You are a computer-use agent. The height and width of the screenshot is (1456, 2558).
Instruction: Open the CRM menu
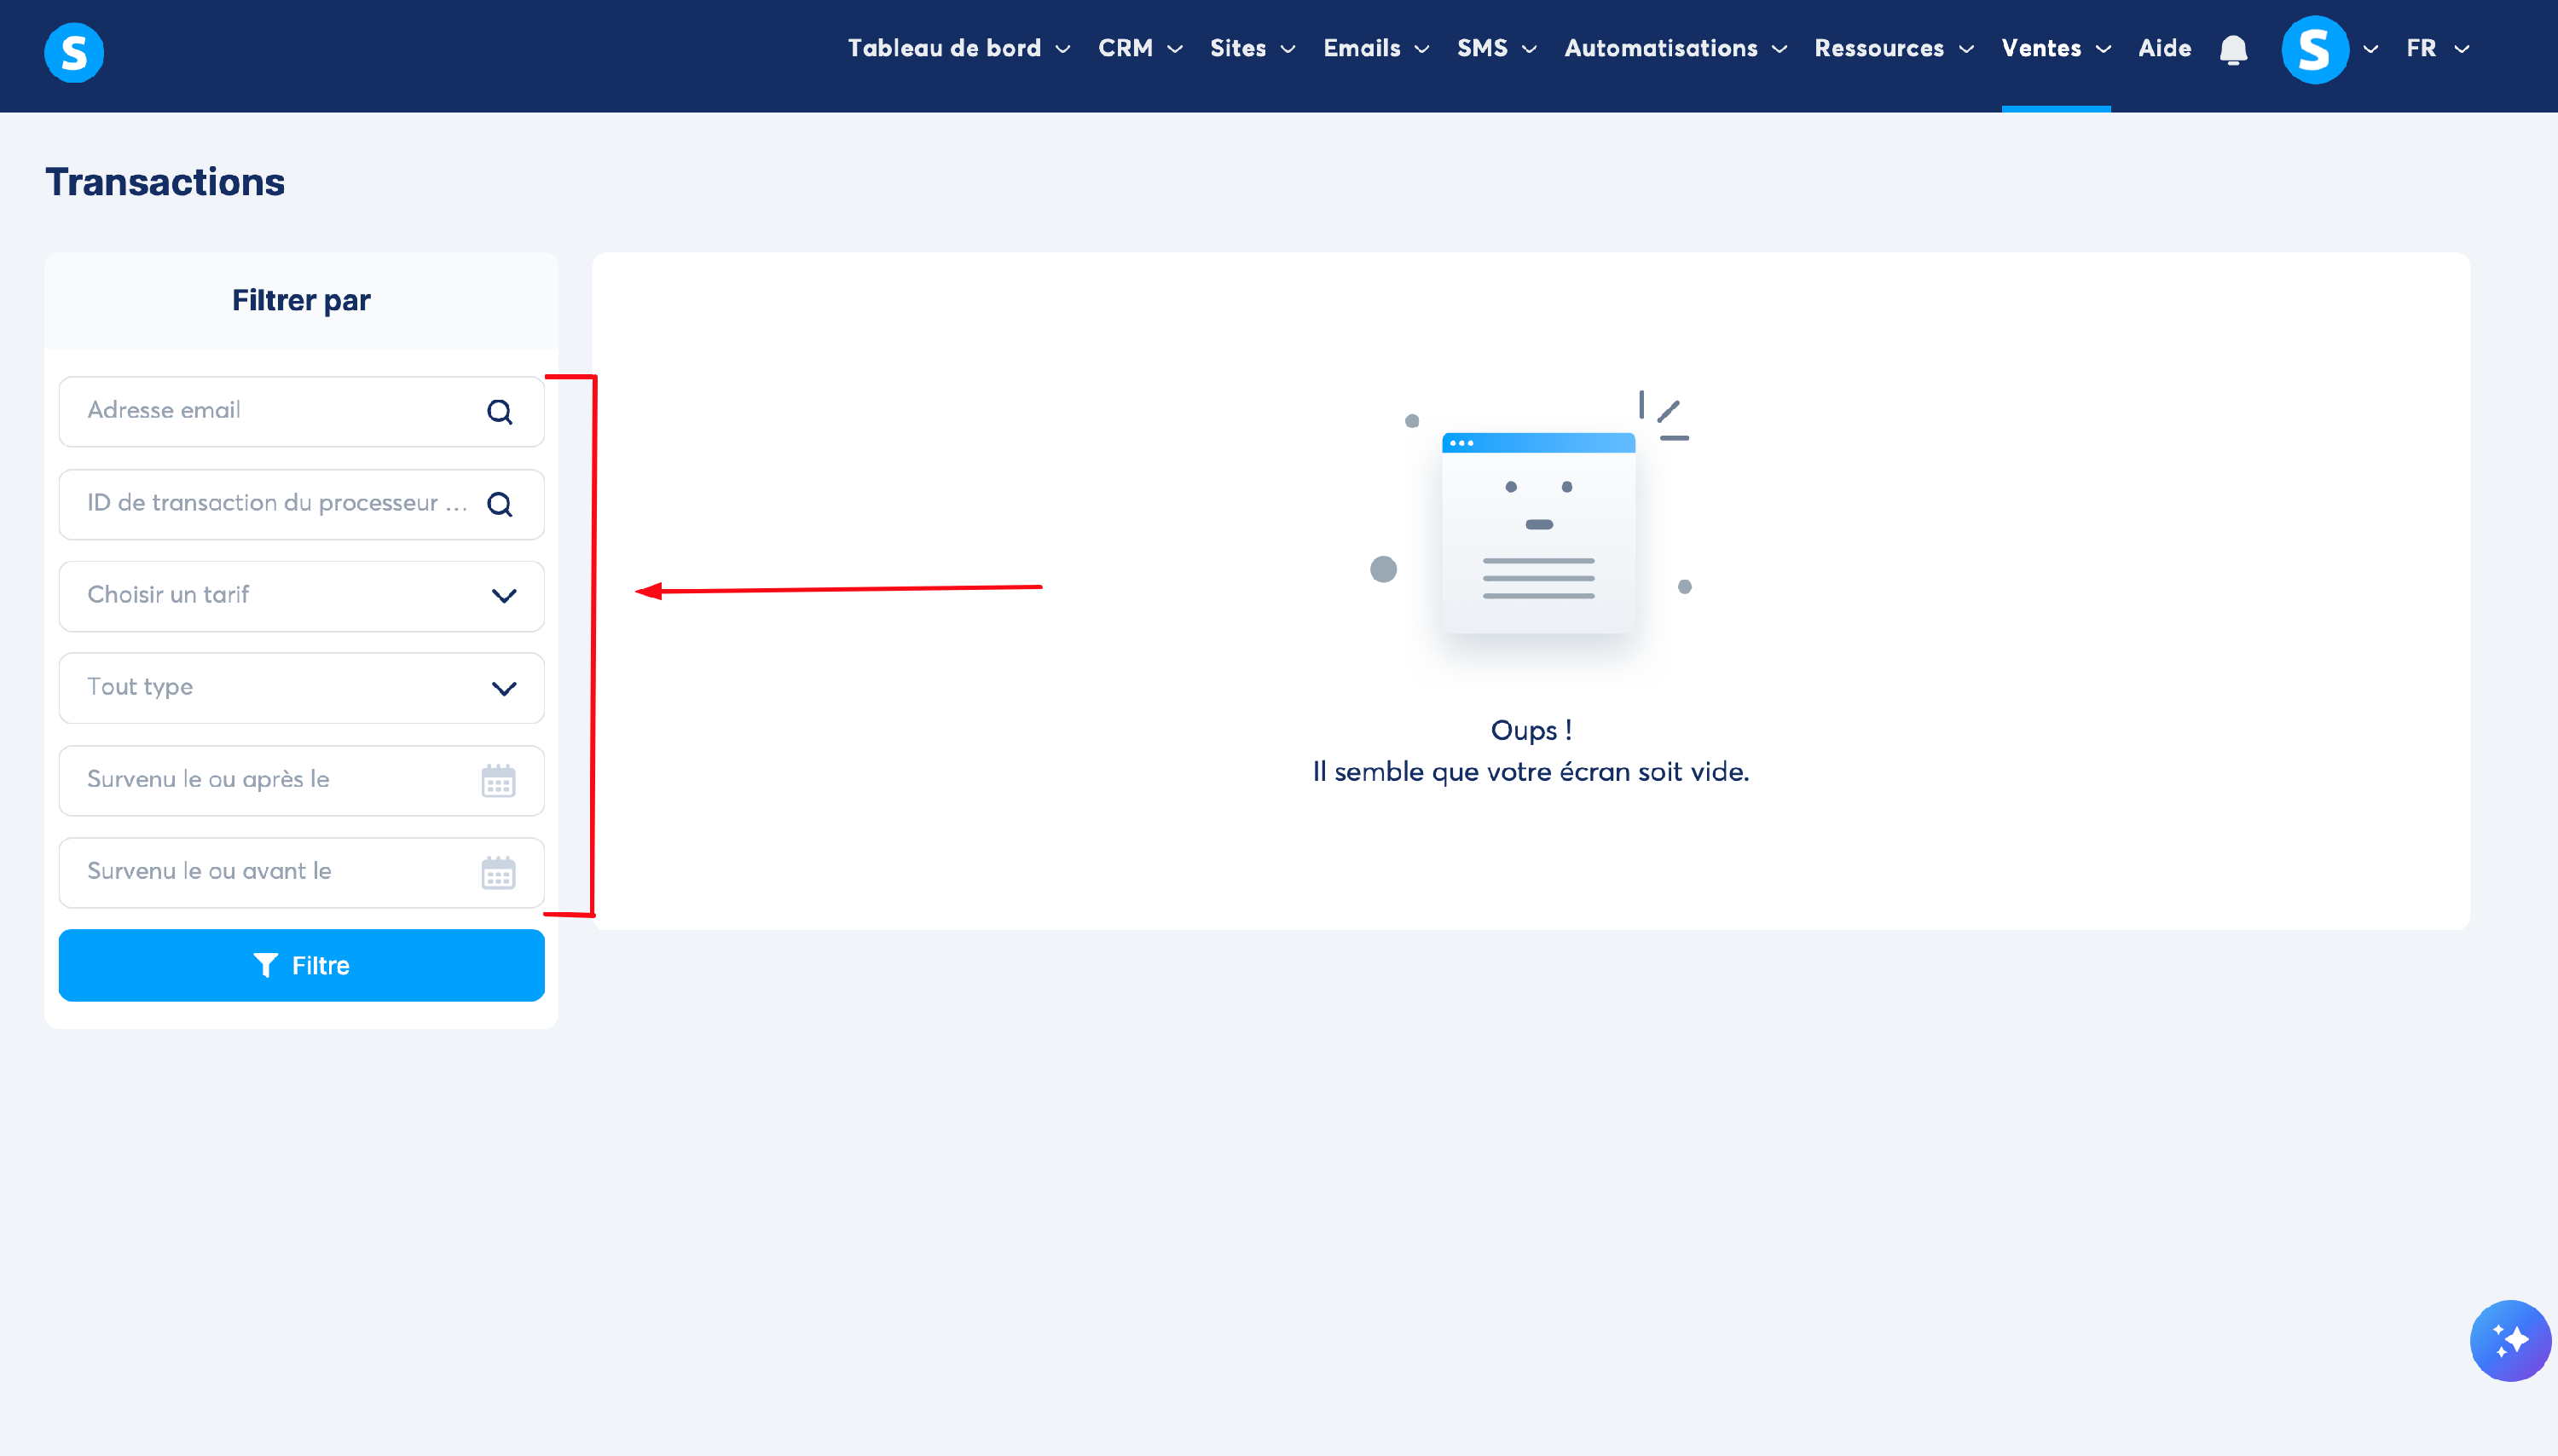coord(1139,48)
